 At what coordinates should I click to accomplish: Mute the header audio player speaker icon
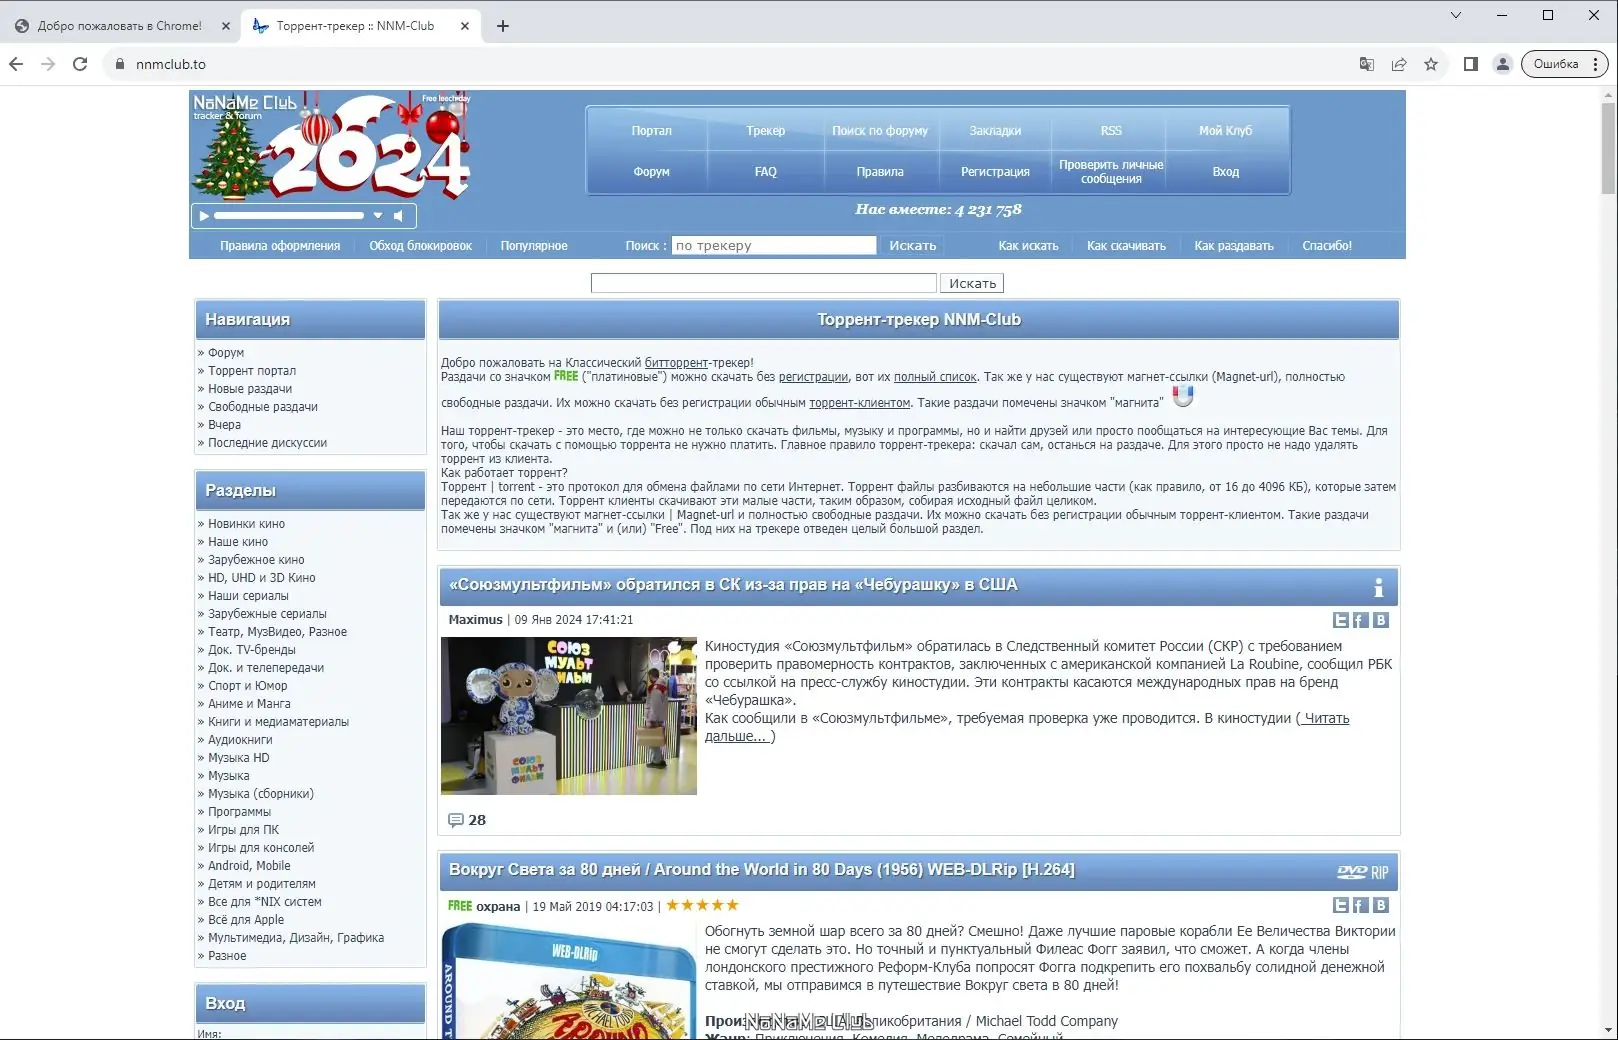click(398, 216)
